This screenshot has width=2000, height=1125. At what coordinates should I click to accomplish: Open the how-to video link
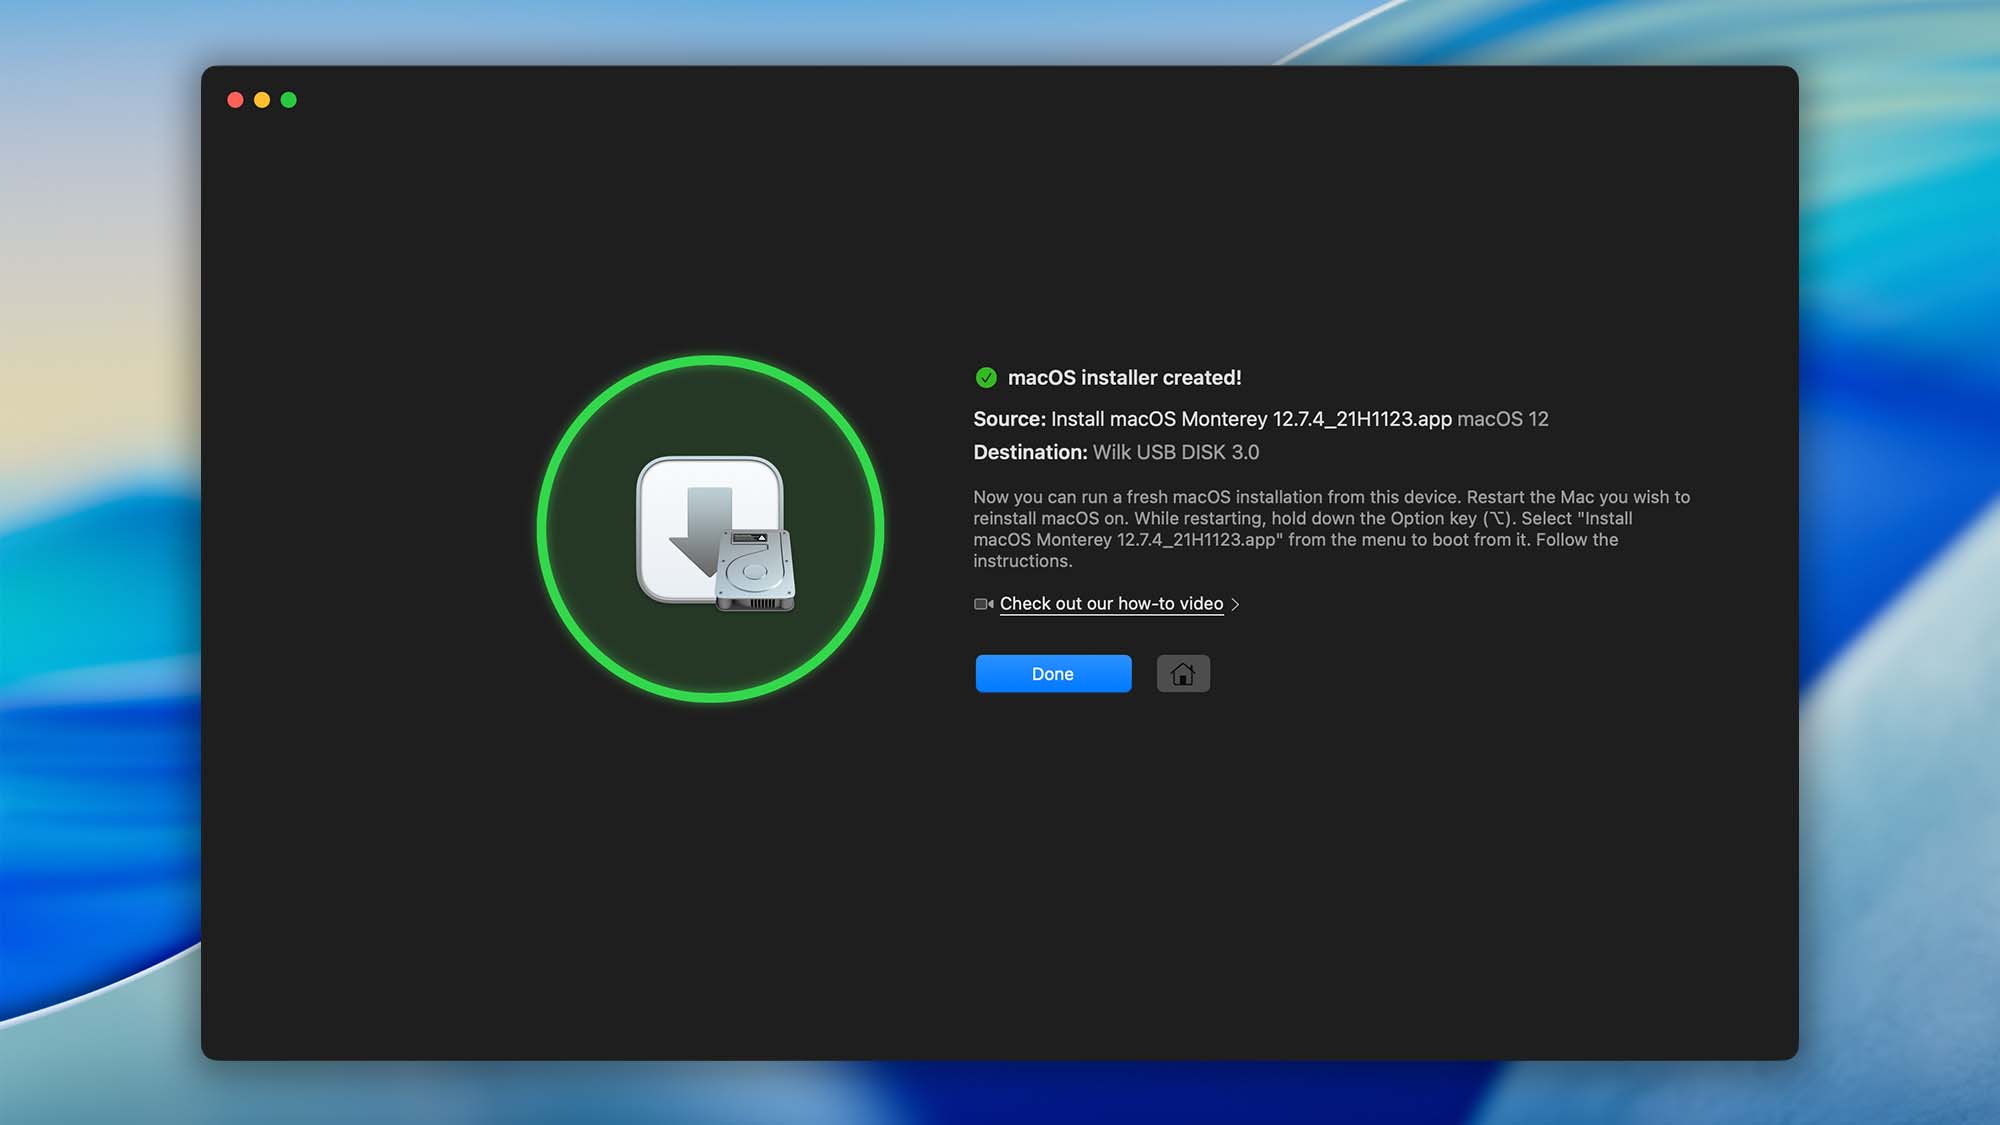click(1111, 604)
